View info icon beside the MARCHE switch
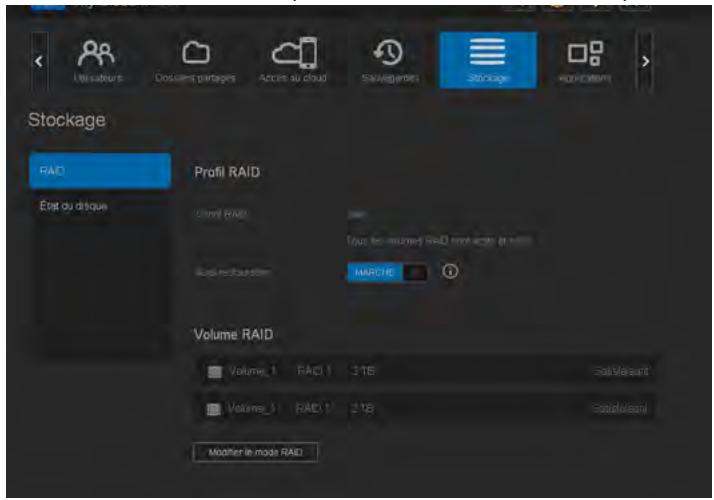The image size is (714, 500). [x=450, y=271]
